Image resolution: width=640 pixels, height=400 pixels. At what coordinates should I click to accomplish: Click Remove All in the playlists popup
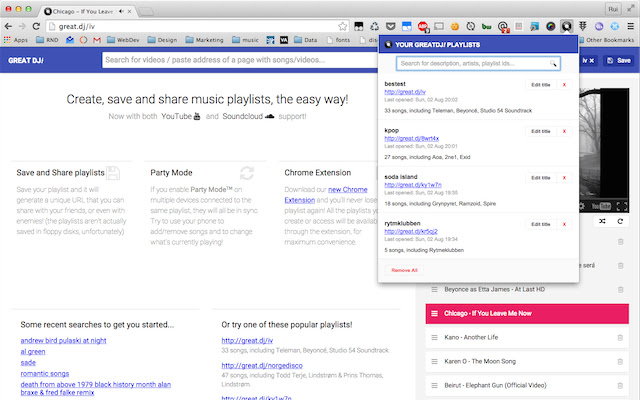click(404, 270)
